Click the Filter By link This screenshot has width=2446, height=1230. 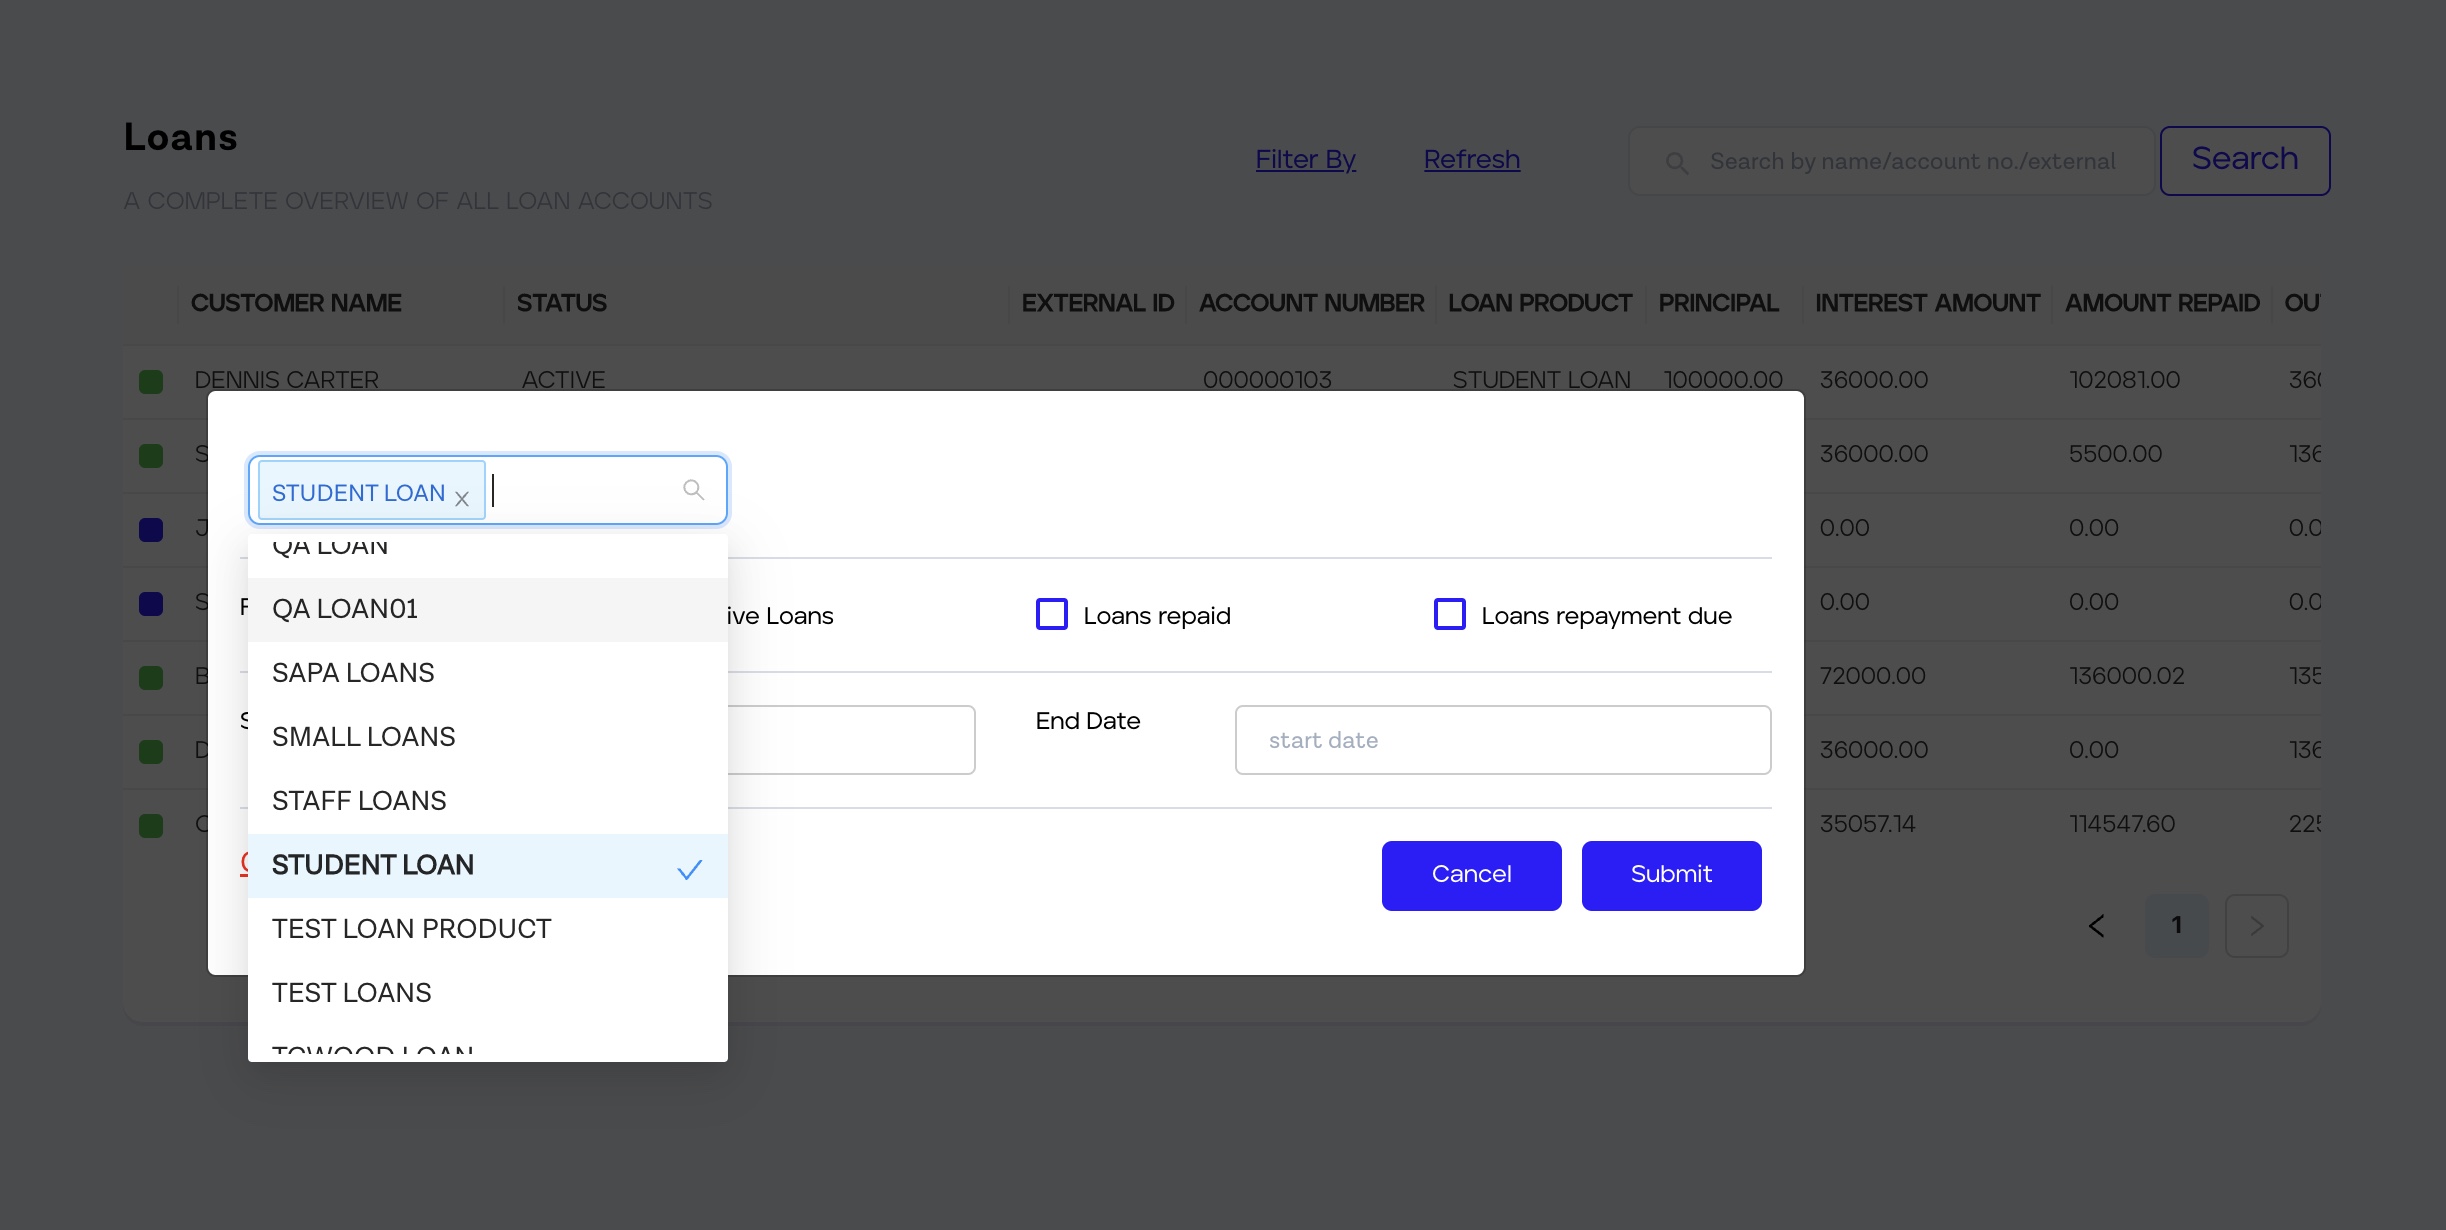(x=1305, y=160)
